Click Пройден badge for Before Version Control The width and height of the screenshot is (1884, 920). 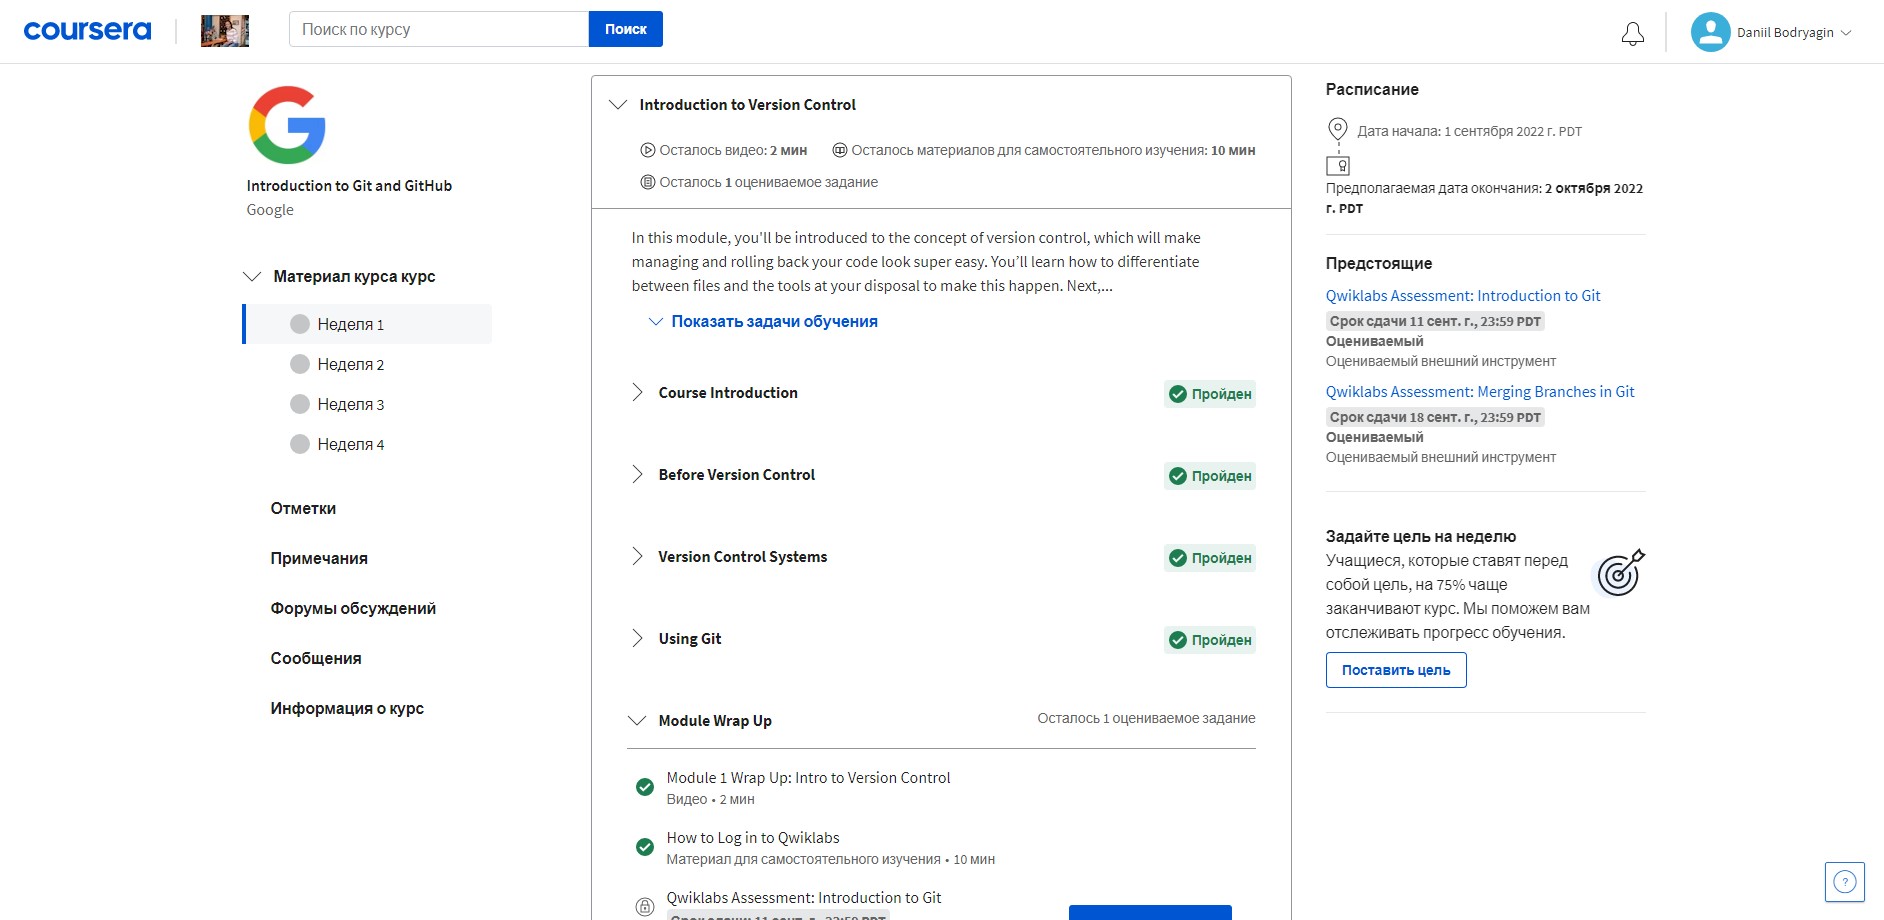[1210, 476]
